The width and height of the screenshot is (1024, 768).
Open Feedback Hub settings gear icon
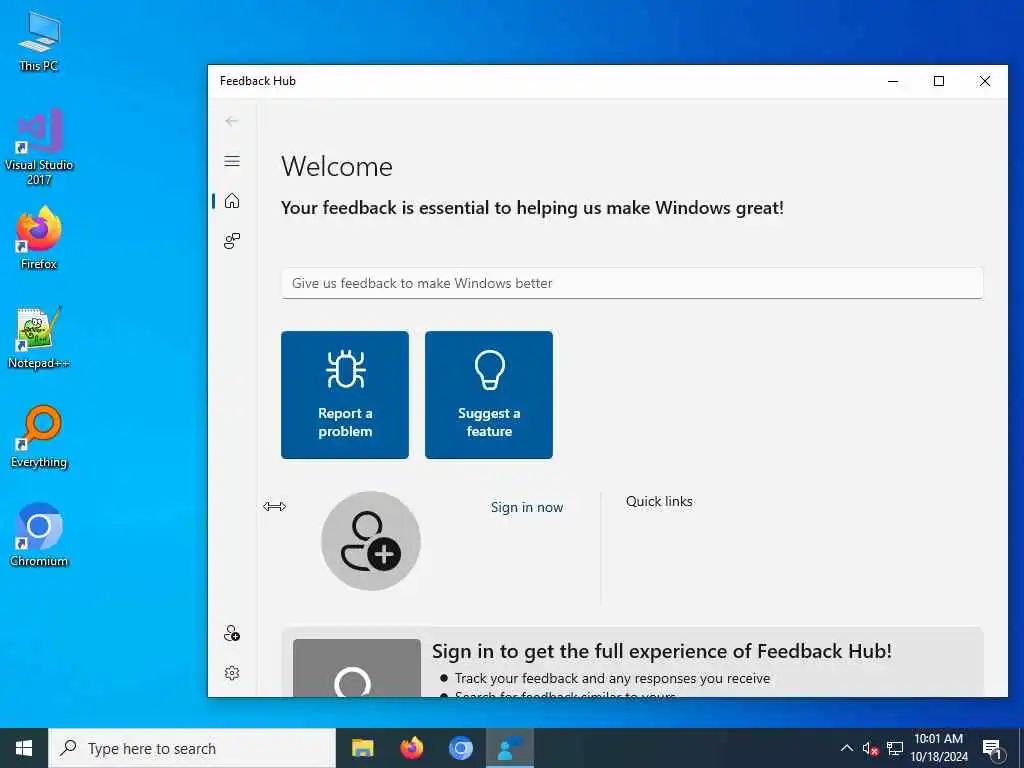pyautogui.click(x=232, y=673)
